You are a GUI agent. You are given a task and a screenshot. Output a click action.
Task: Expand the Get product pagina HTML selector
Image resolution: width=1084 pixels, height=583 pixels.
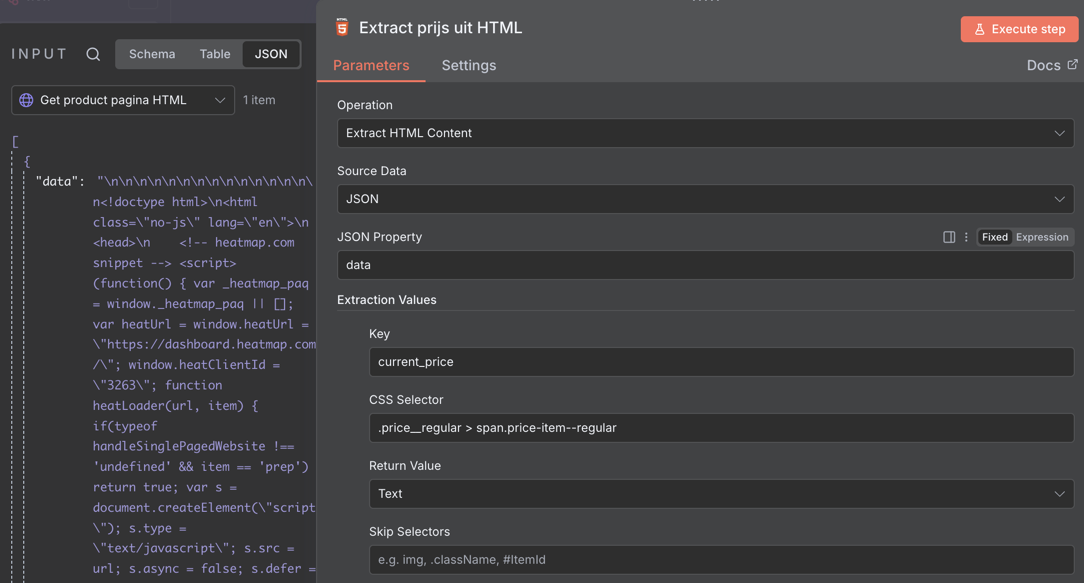tap(123, 100)
